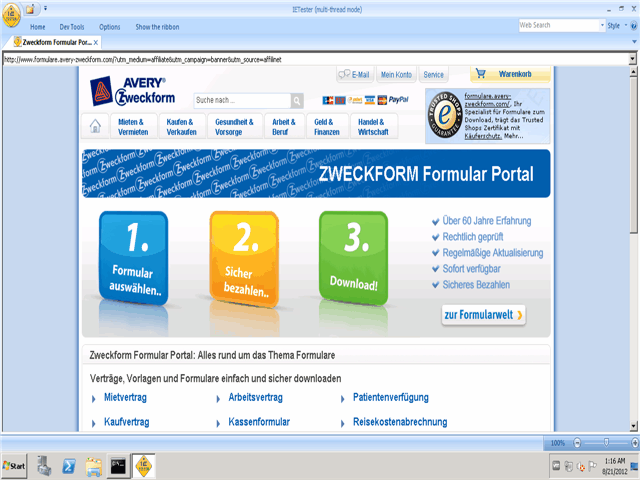Image resolution: width=640 pixels, height=480 pixels.
Task: Open the Käuferschutz link
Action: 483,136
